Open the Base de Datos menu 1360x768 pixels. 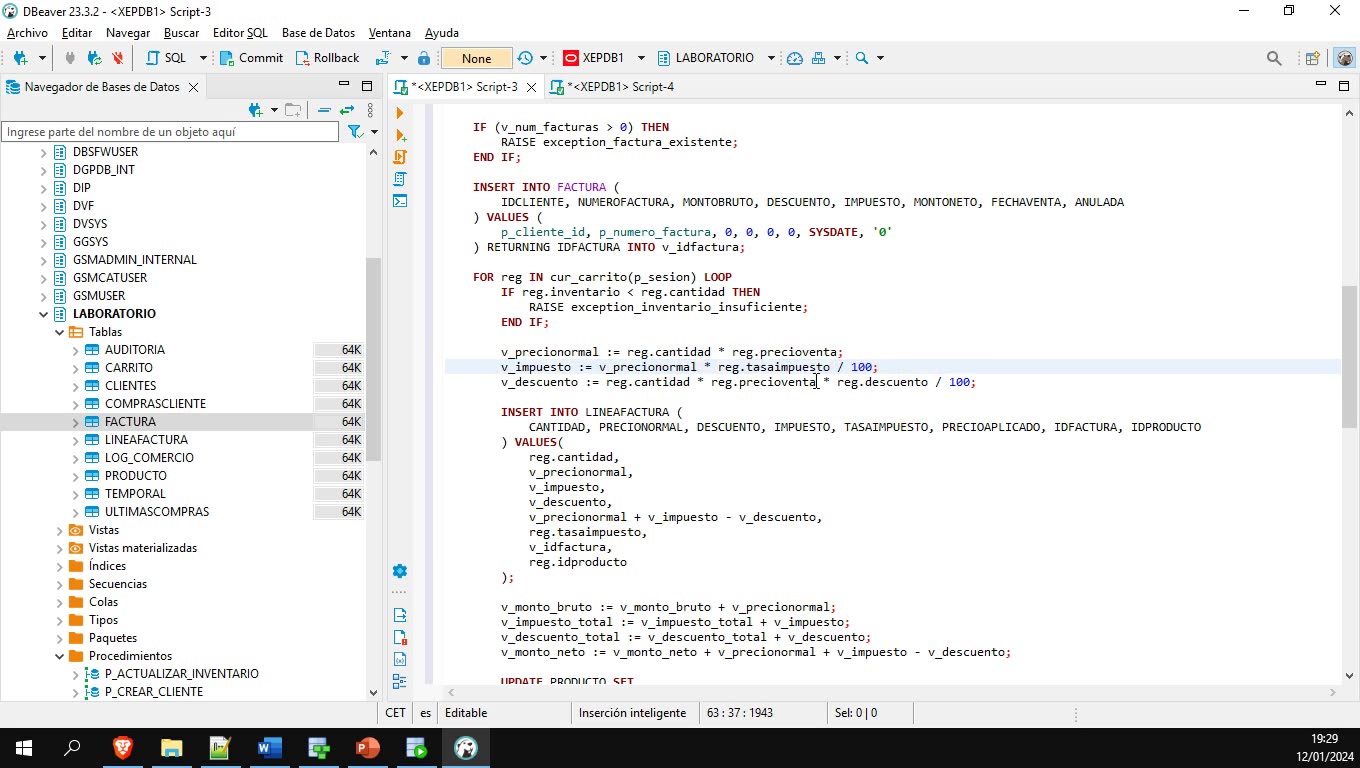pyautogui.click(x=318, y=32)
